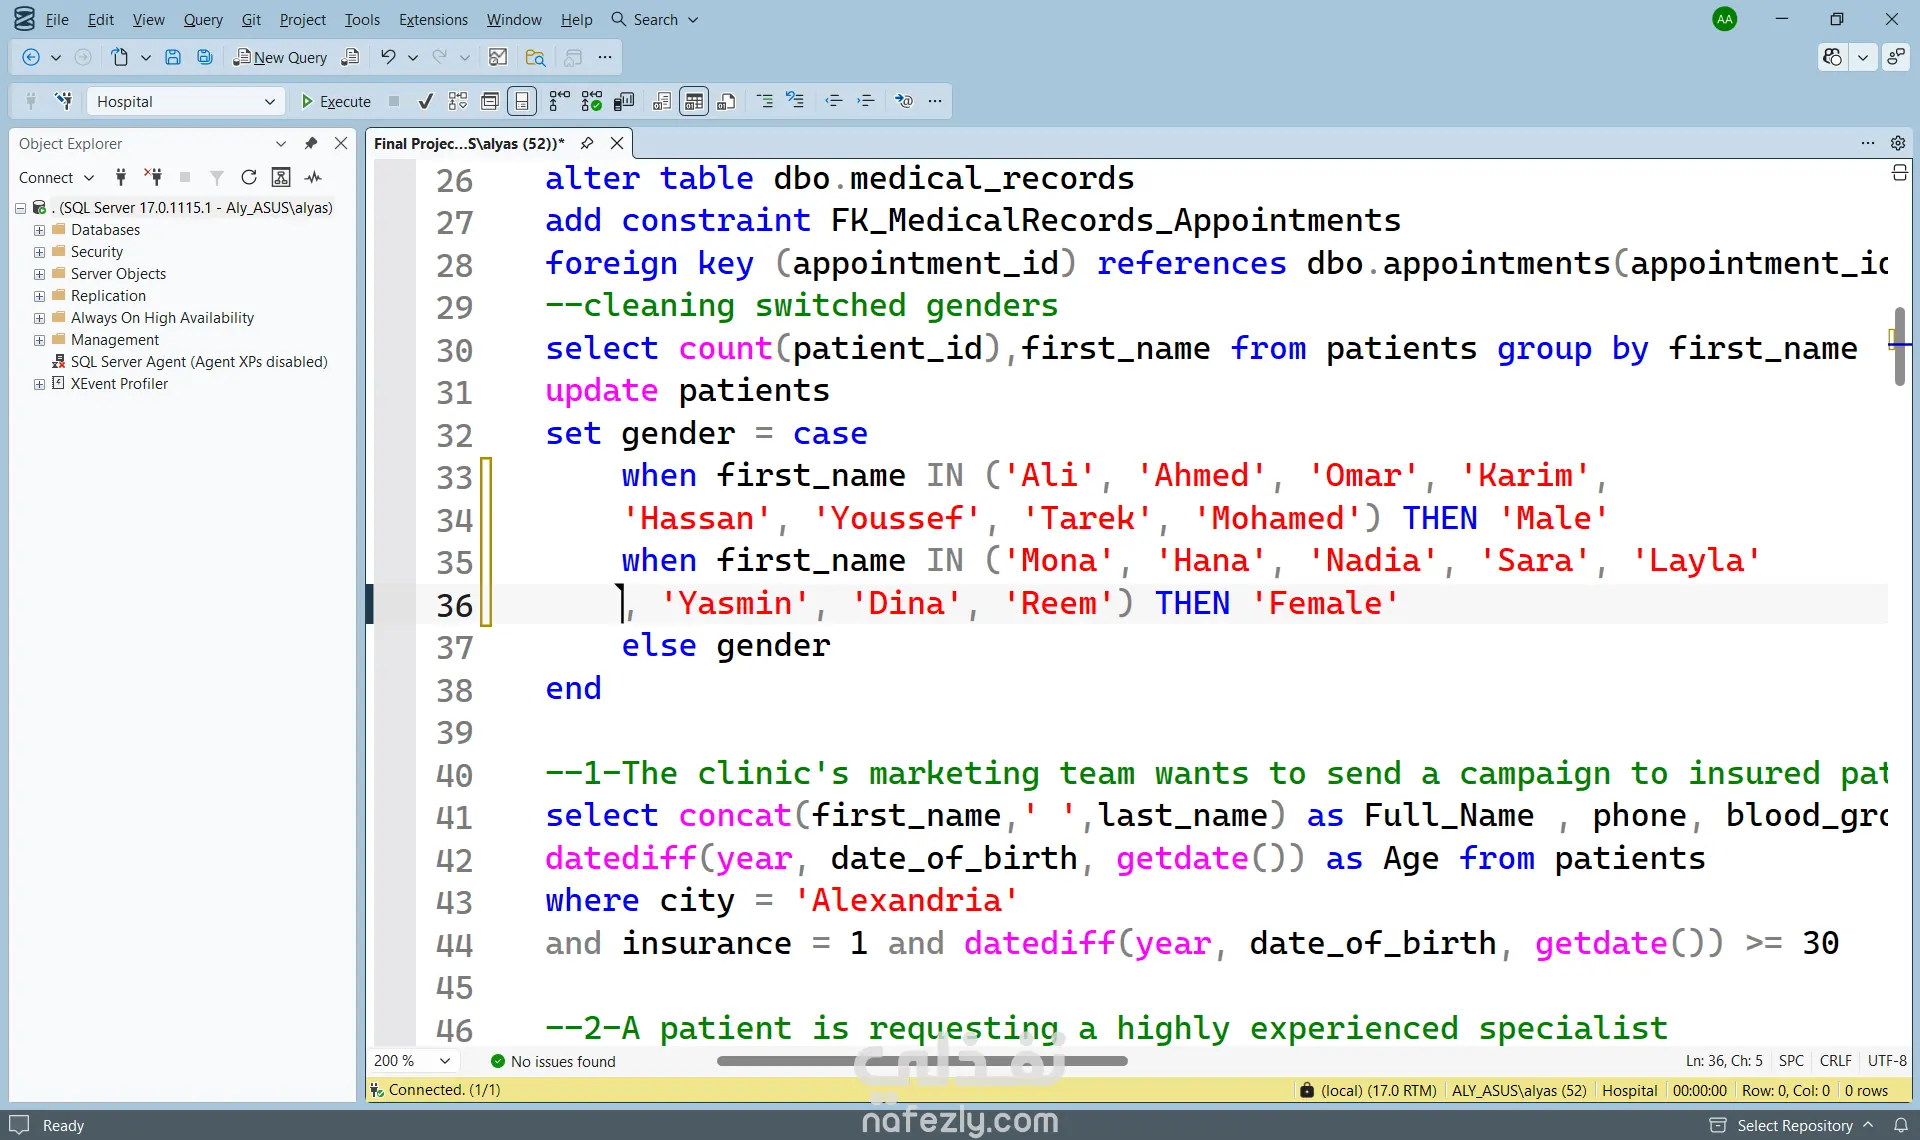Open the Object Explorer window position dropdown
1920x1140 pixels.
point(281,143)
